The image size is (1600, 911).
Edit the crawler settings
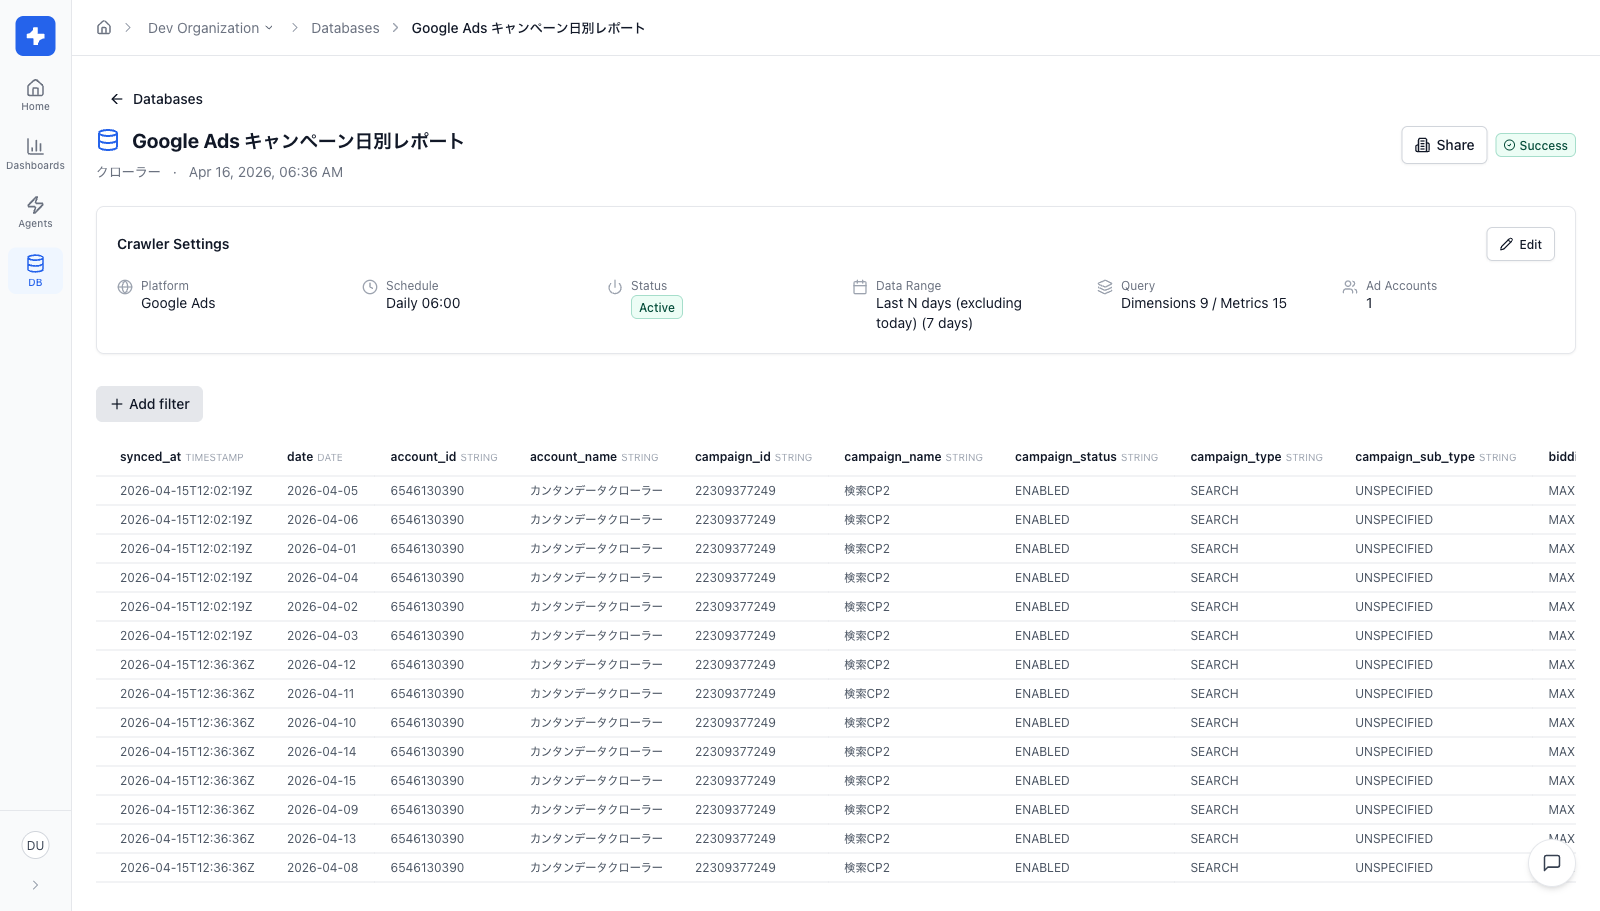pyautogui.click(x=1520, y=244)
